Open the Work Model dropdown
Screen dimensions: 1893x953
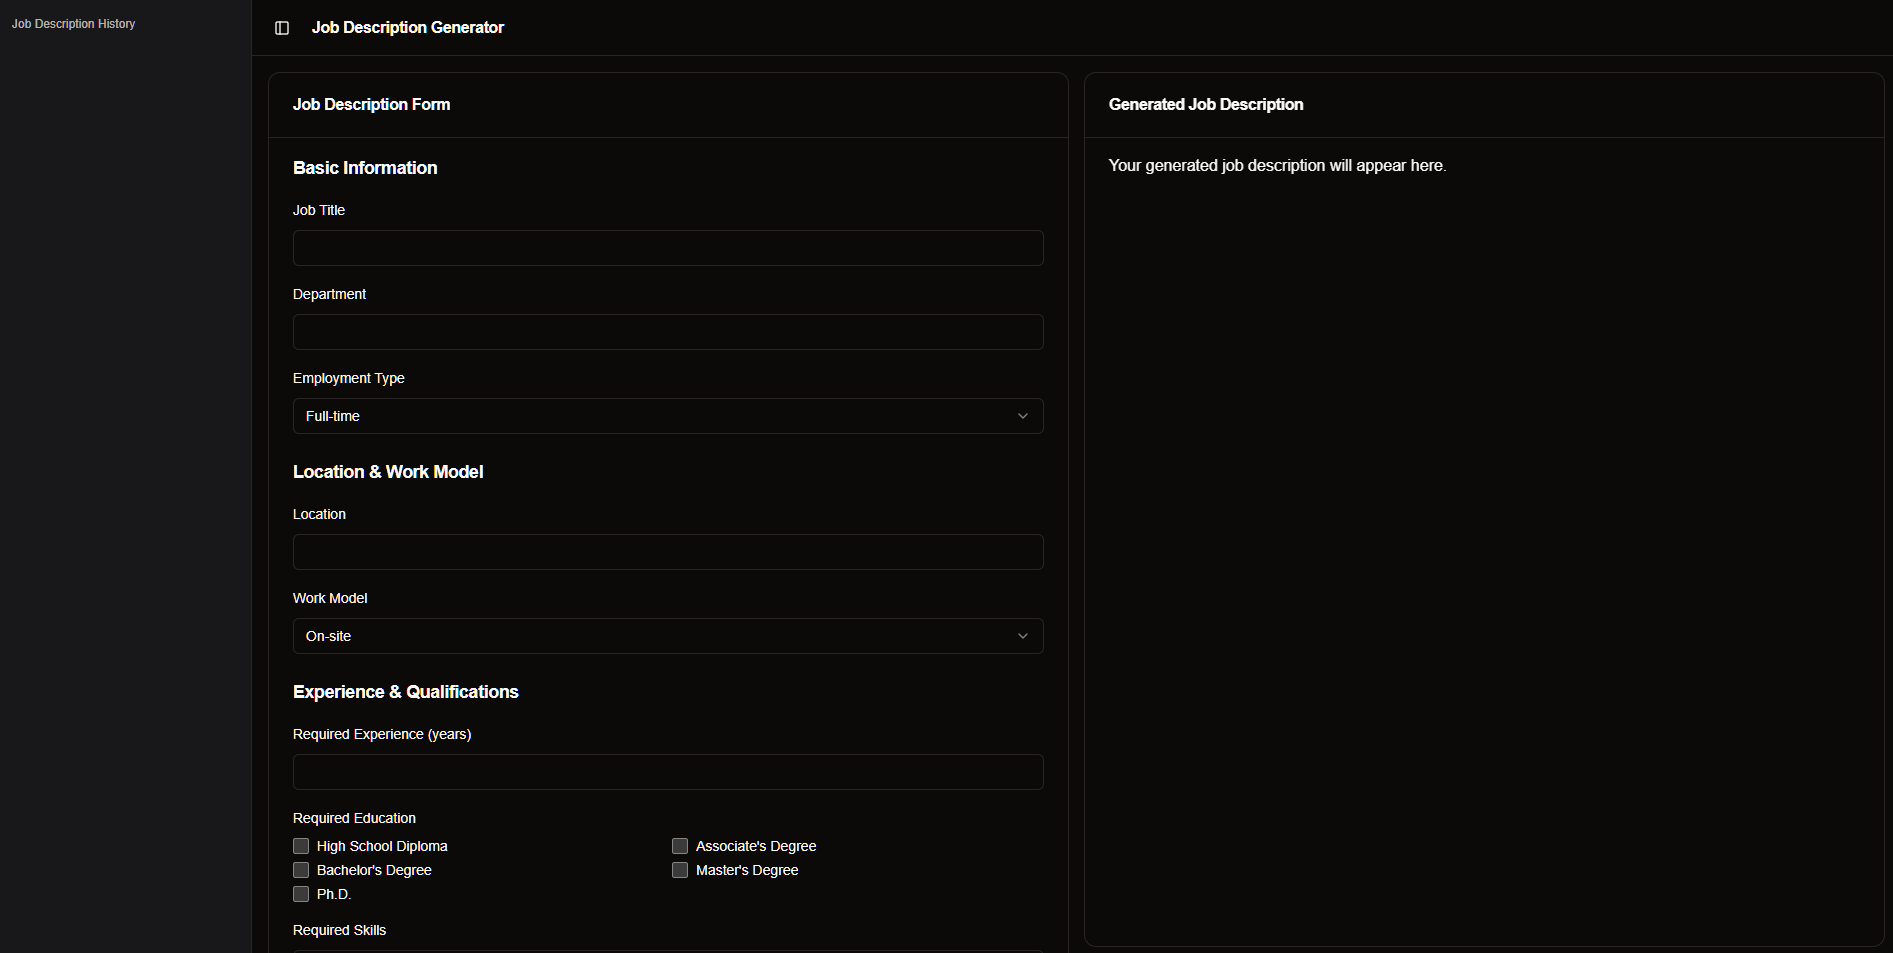pyautogui.click(x=668, y=636)
